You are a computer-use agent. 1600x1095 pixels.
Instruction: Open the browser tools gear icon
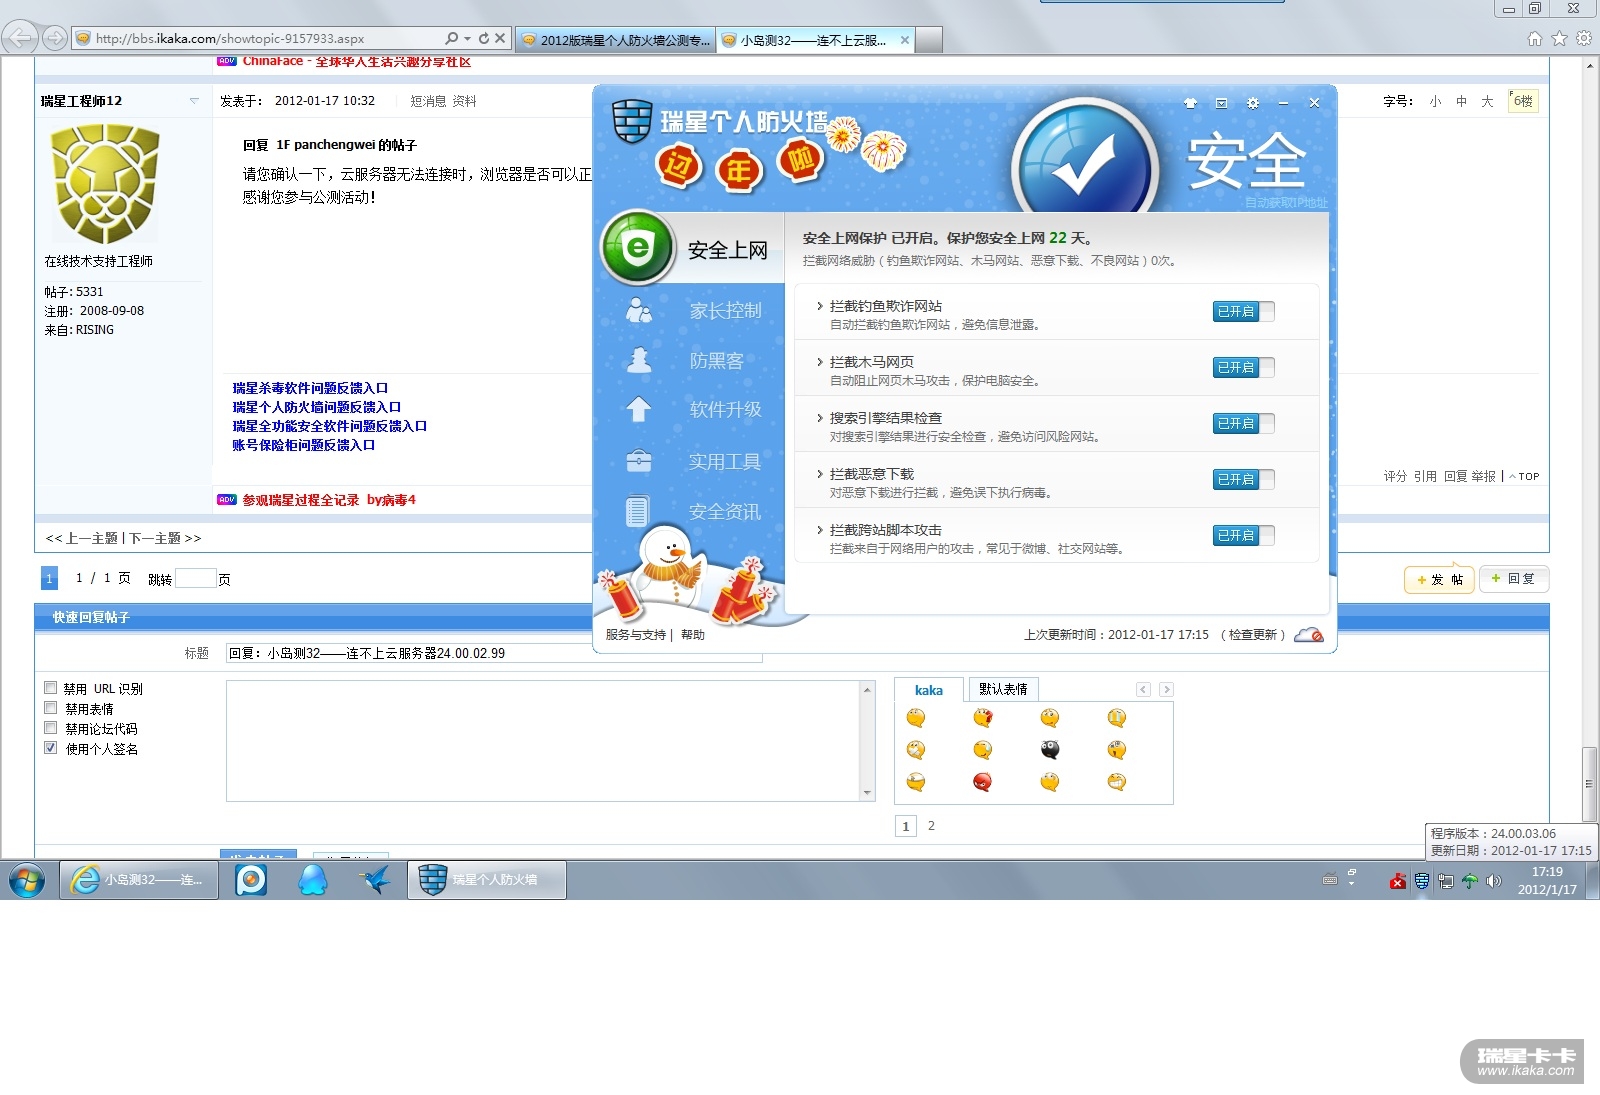click(x=1584, y=38)
